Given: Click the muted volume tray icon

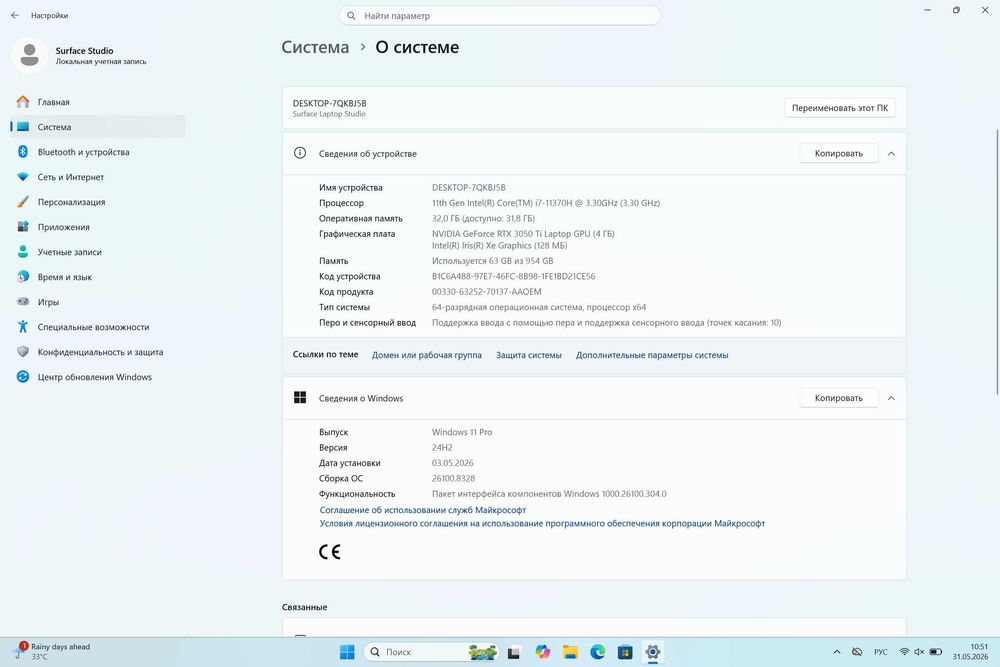Looking at the screenshot, I should point(919,652).
